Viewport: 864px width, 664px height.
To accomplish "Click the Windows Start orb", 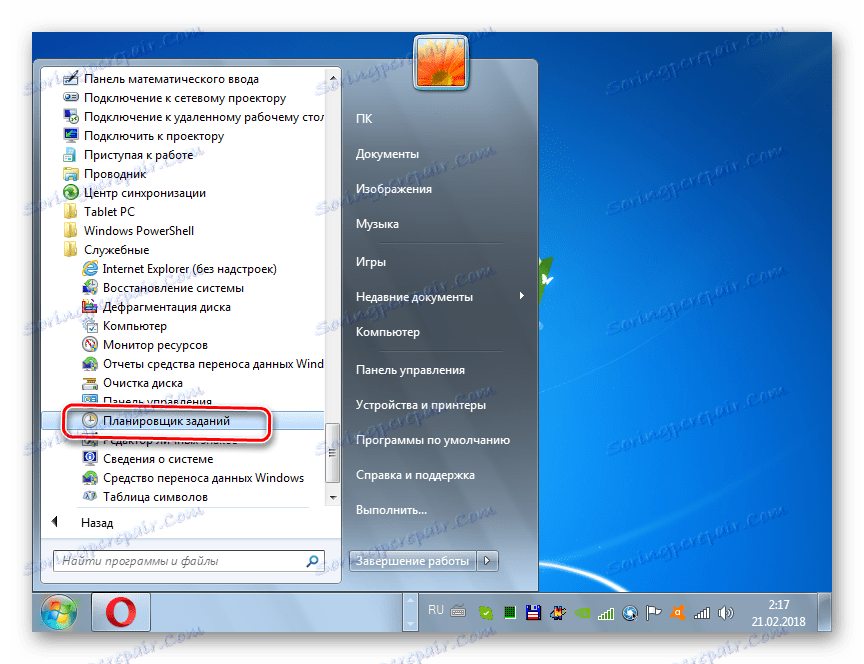I will pyautogui.click(x=59, y=613).
